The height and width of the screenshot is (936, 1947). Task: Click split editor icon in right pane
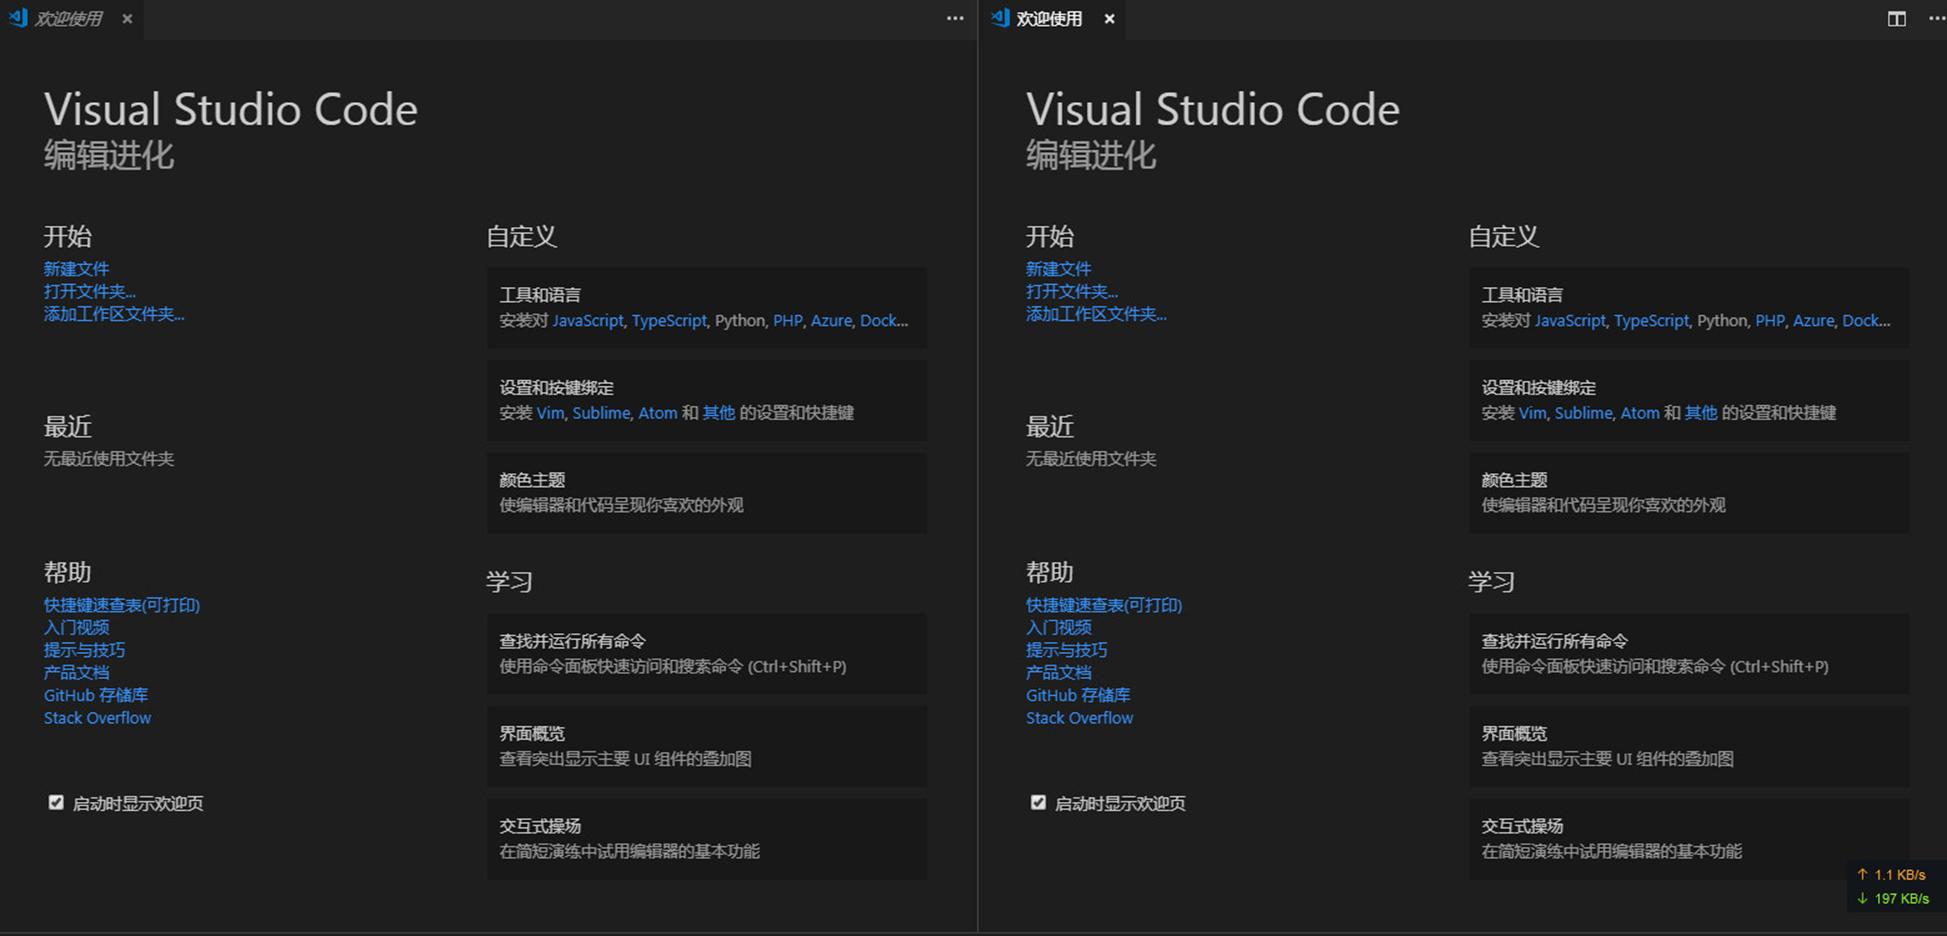pos(1896,19)
